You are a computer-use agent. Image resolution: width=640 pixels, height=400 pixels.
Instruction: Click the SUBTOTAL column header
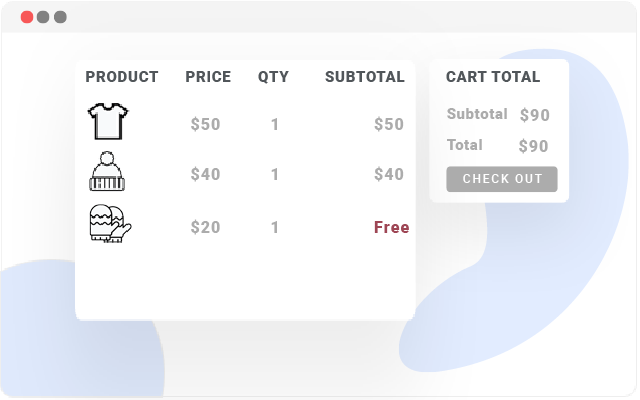click(365, 77)
